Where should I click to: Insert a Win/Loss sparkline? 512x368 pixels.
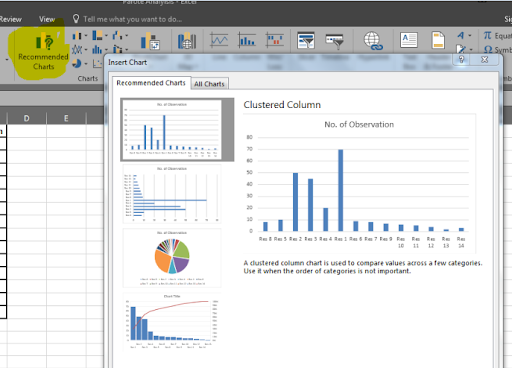(275, 40)
